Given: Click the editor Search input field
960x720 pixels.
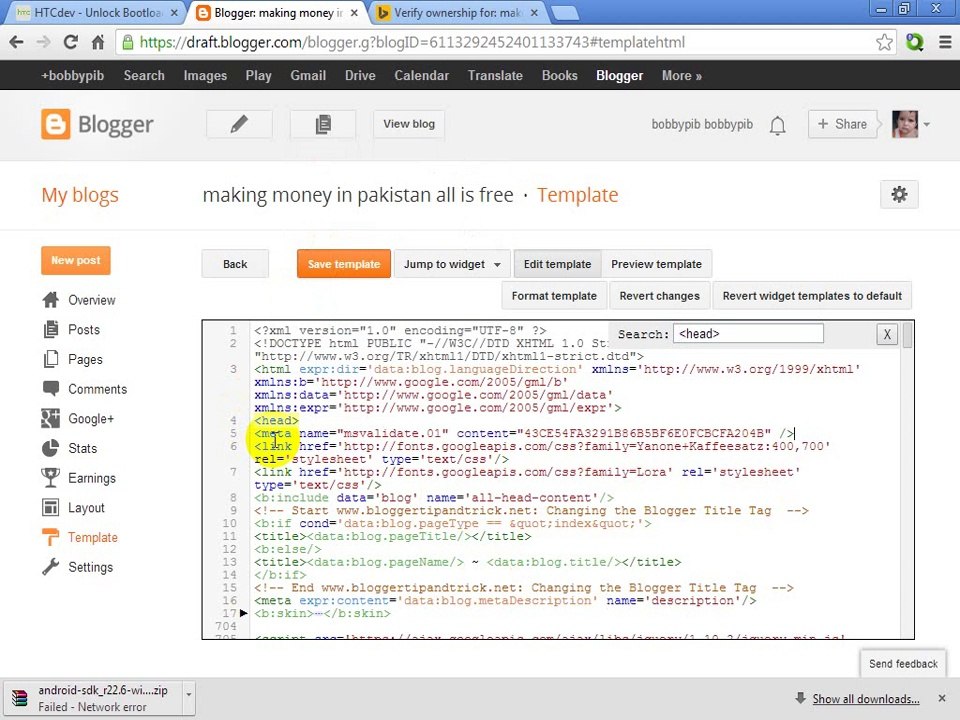Looking at the screenshot, I should point(748,334).
